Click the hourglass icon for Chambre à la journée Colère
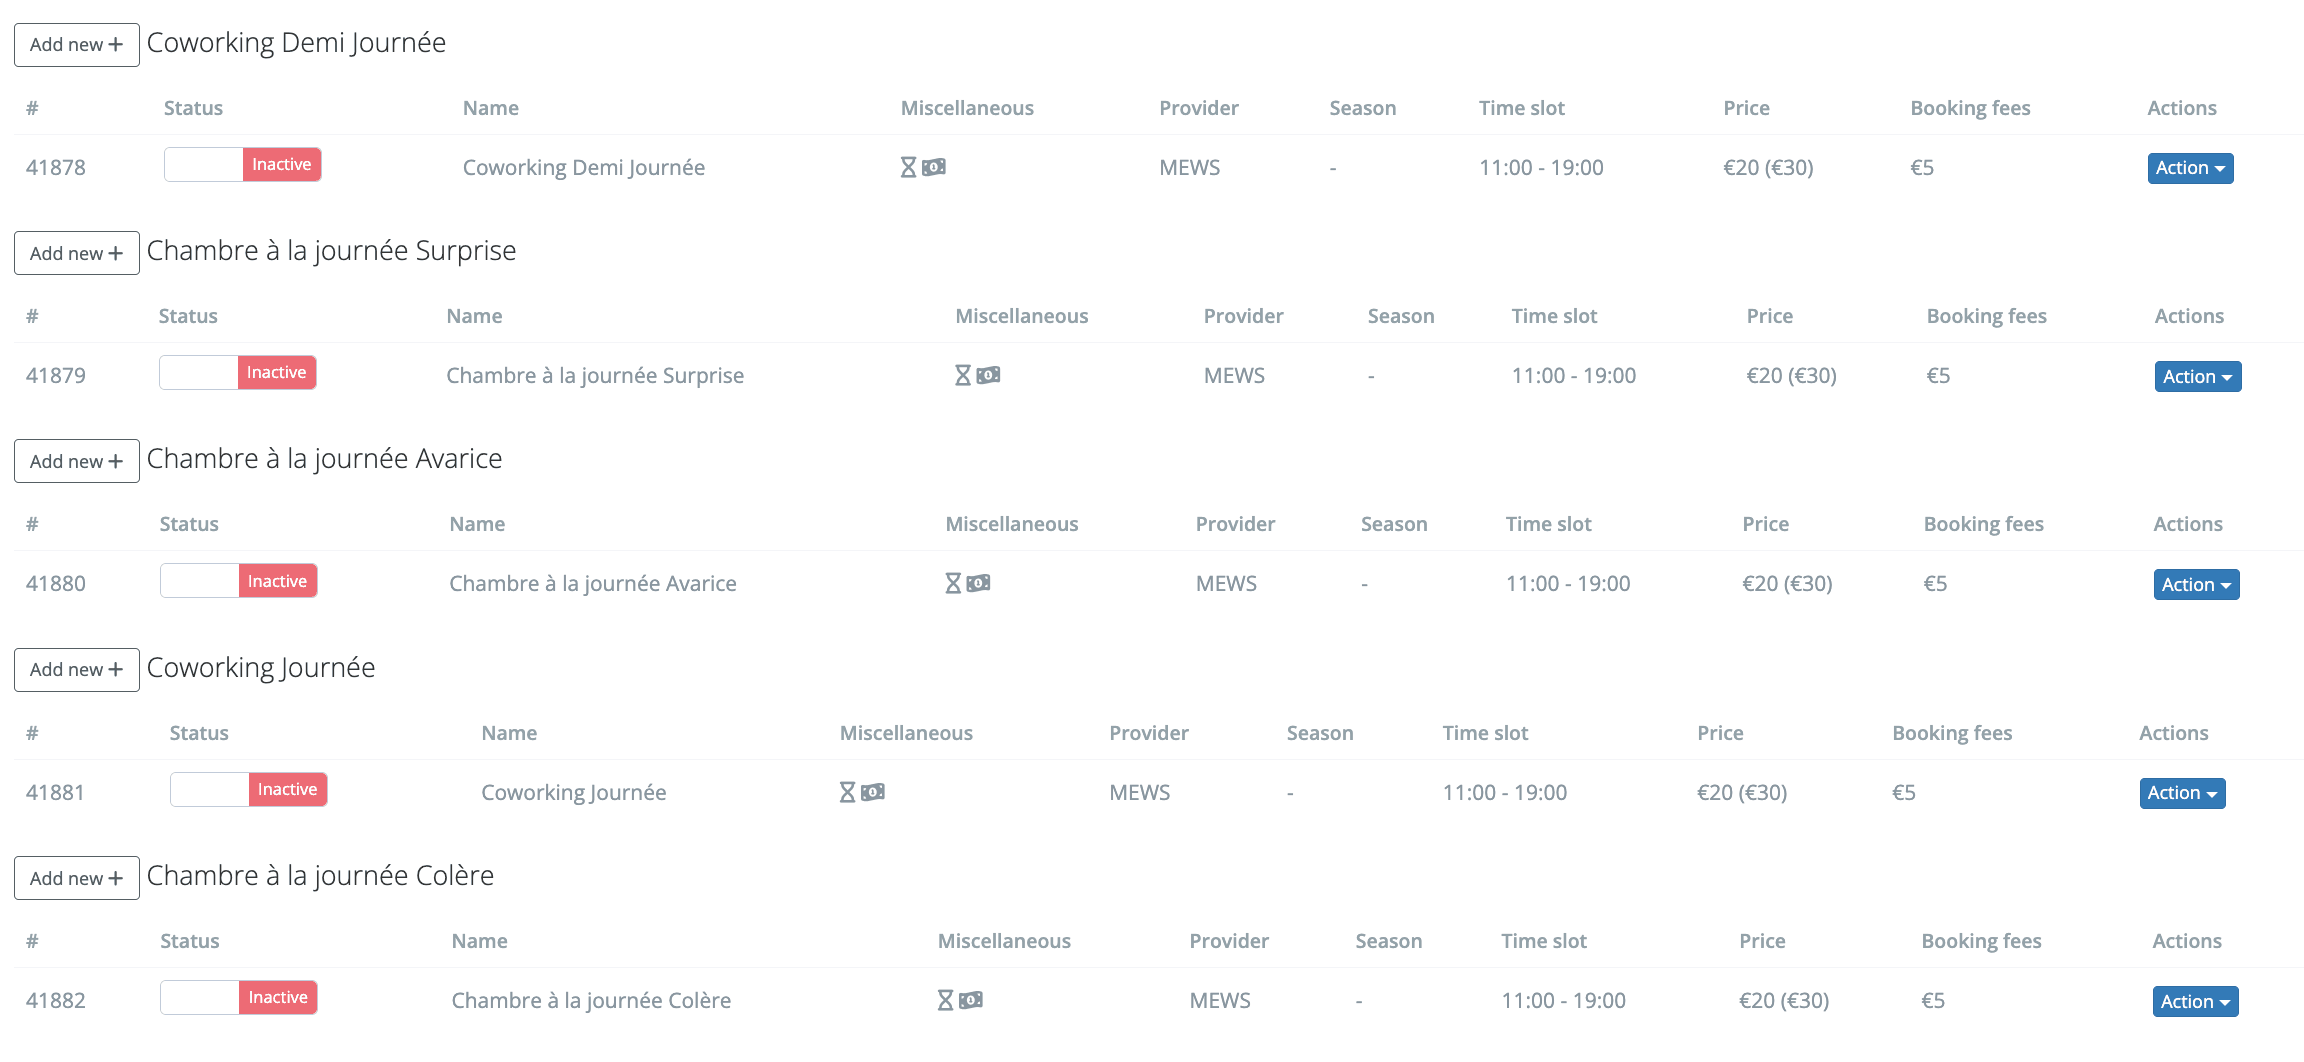2304x1062 pixels. pos(946,1000)
